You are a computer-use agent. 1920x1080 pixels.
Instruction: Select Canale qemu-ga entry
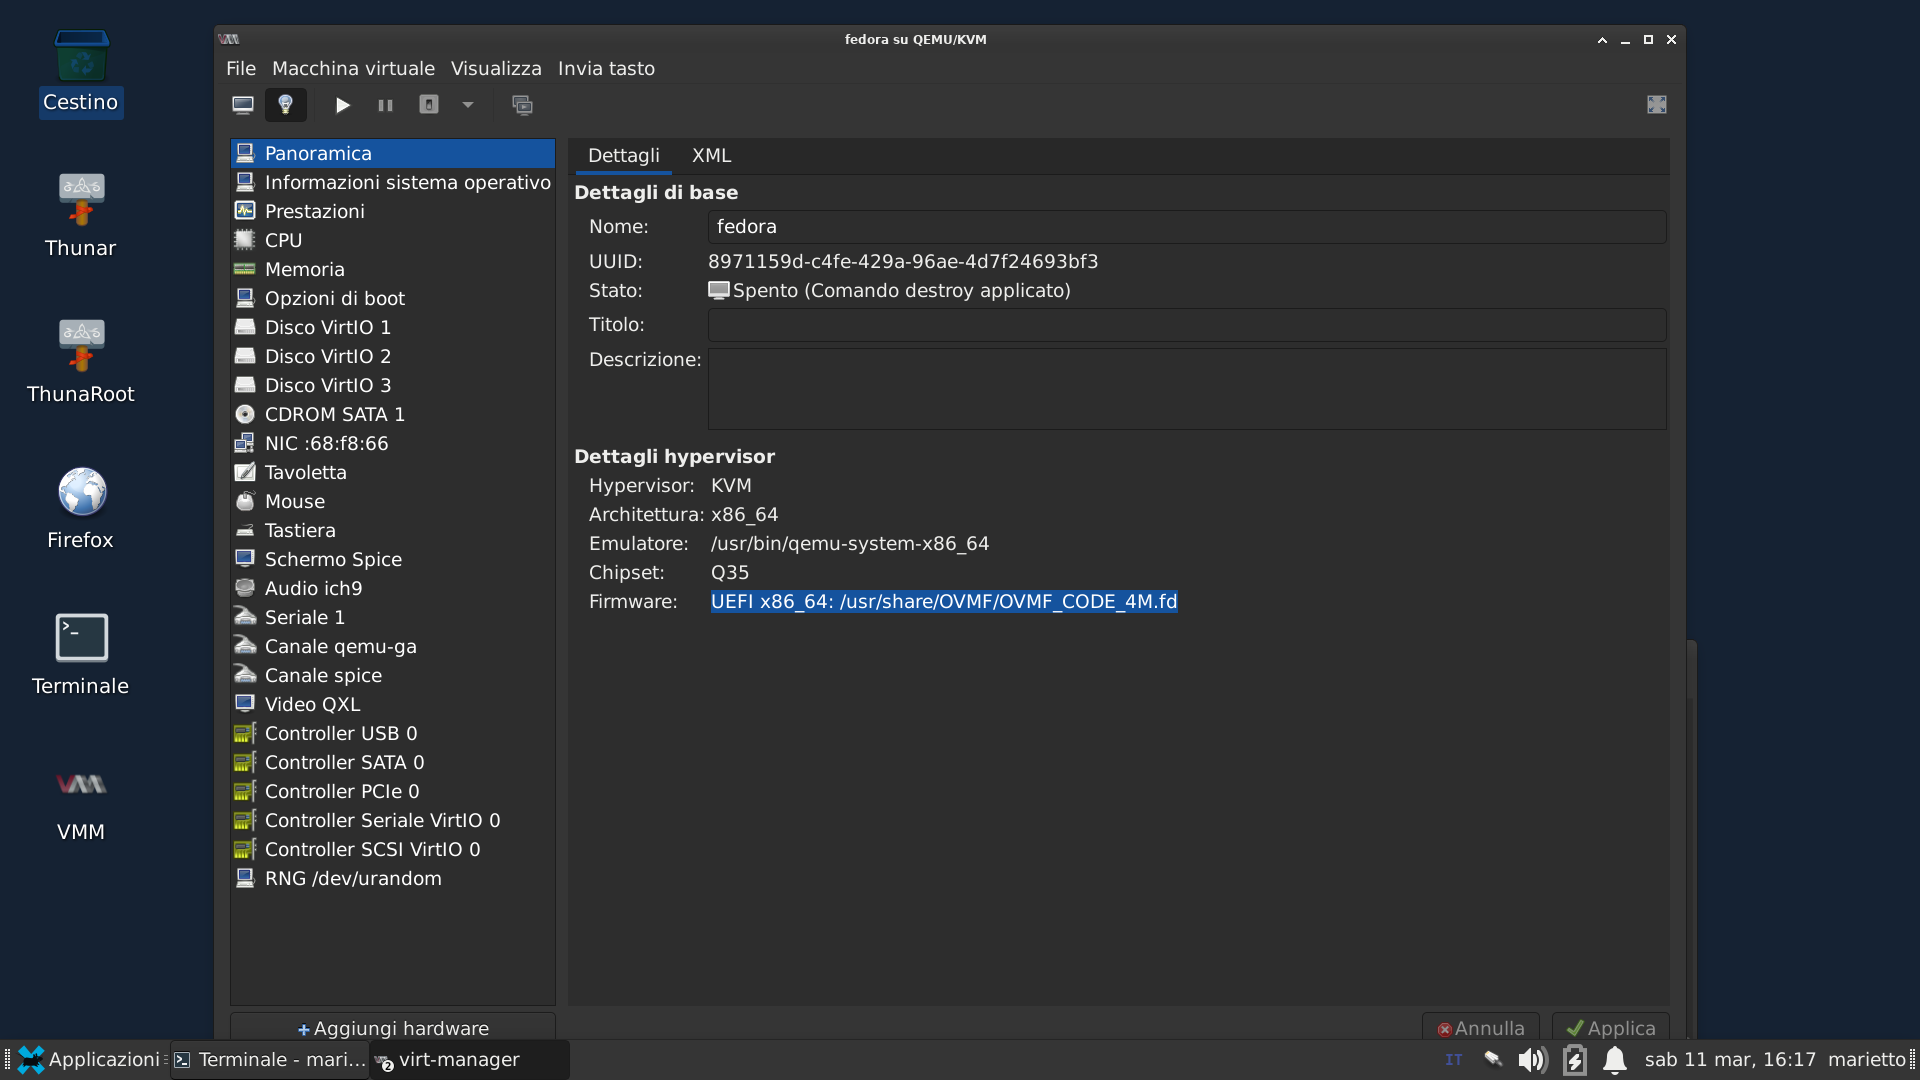click(x=393, y=646)
